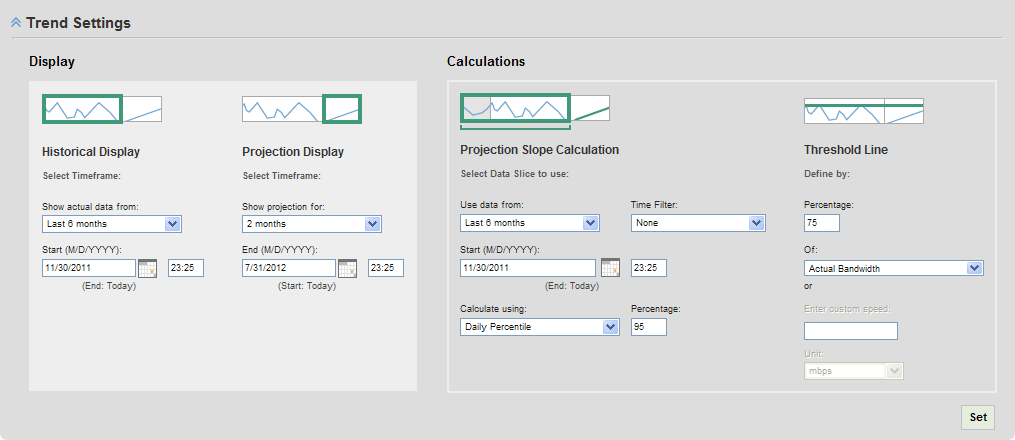Screen dimensions: 1015x440
Task: Open the 'Show actual data from' dropdown
Action: (x=112, y=224)
